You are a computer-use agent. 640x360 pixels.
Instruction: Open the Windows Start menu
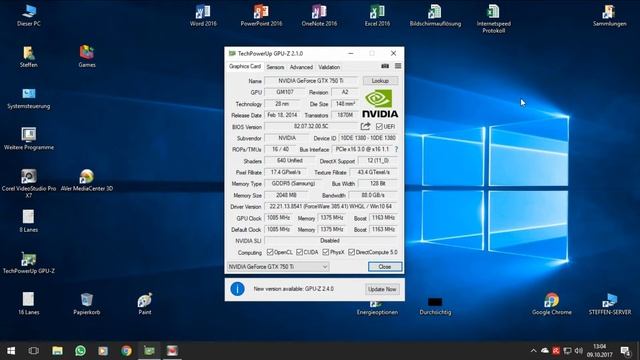[x=11, y=351]
